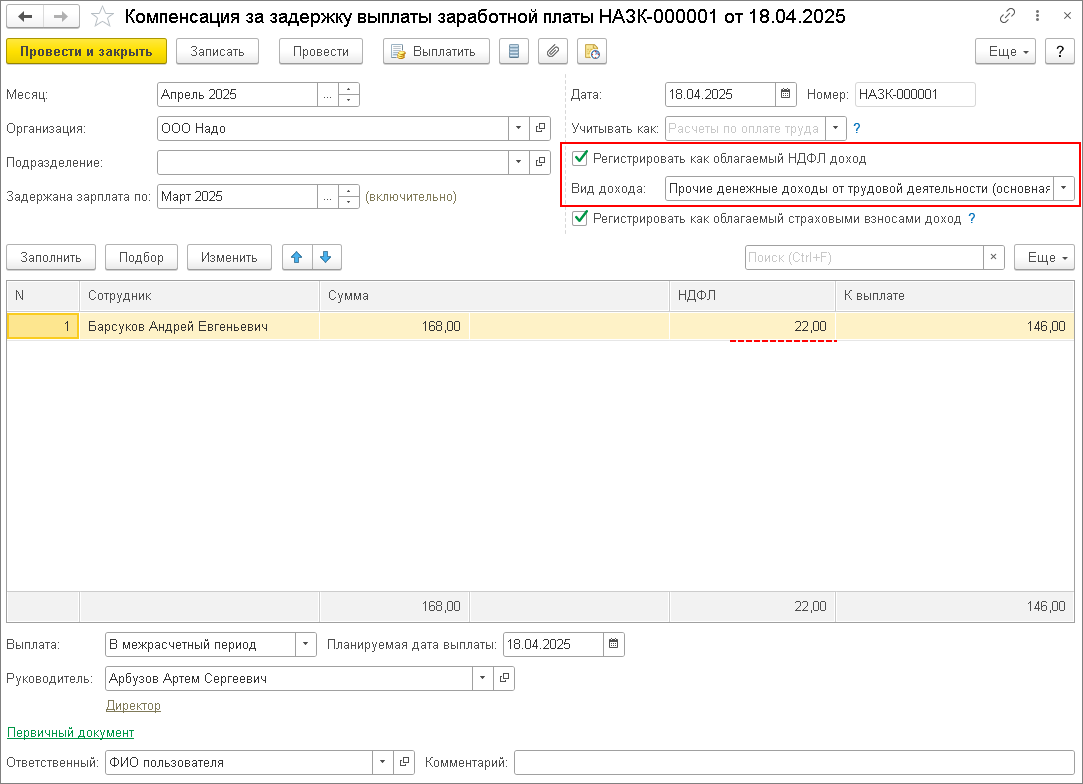Expand the Вид дохода dropdown

coord(1064,188)
